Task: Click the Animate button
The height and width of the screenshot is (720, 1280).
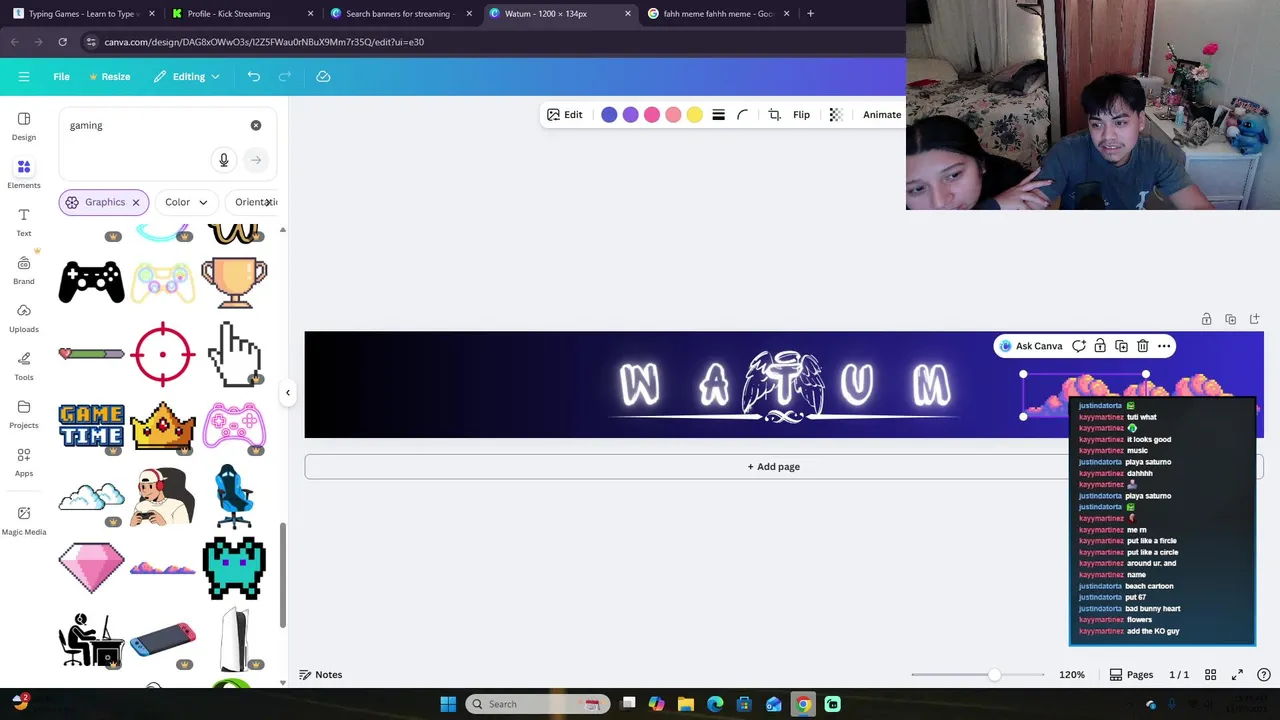Action: tap(882, 115)
